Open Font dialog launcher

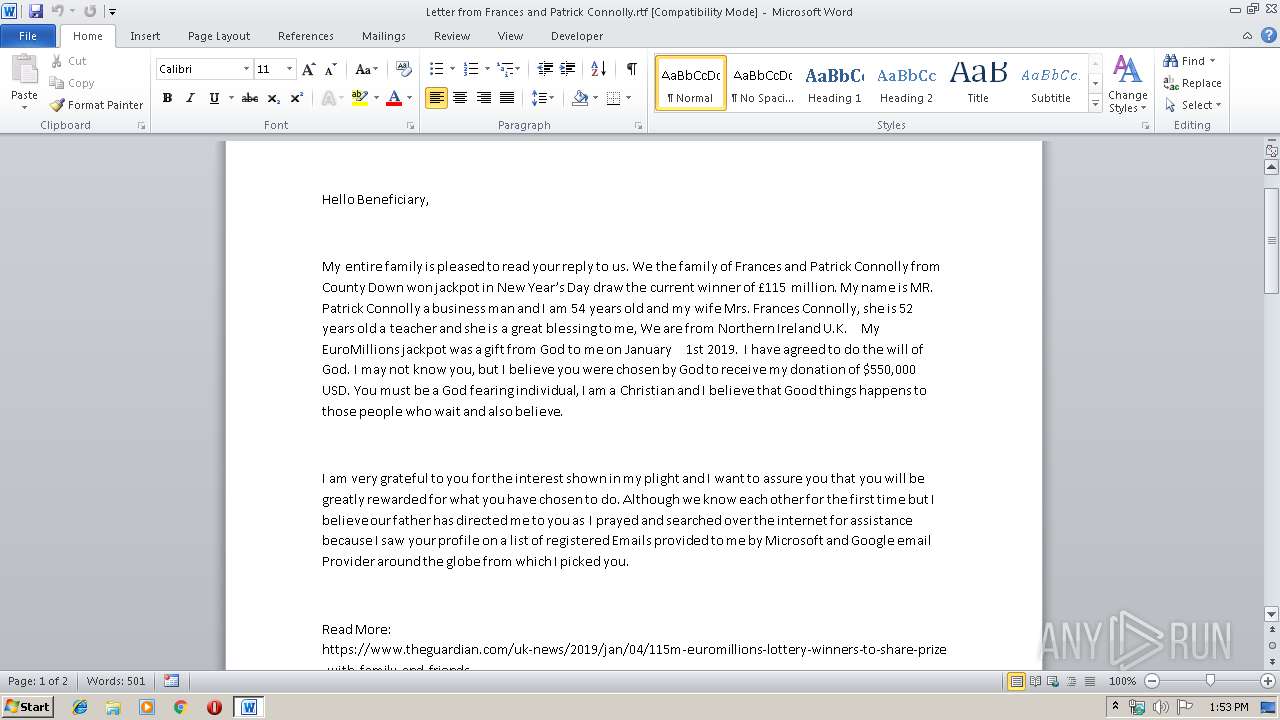[410, 126]
